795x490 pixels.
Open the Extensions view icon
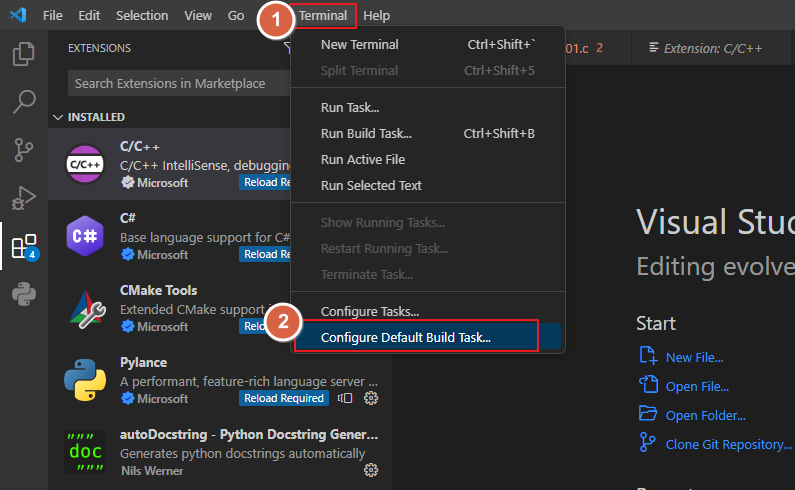click(x=24, y=246)
